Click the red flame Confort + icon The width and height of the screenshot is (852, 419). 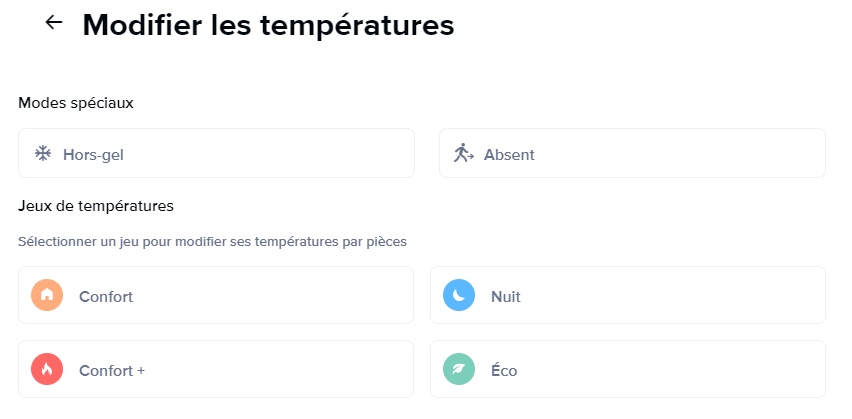(x=47, y=370)
